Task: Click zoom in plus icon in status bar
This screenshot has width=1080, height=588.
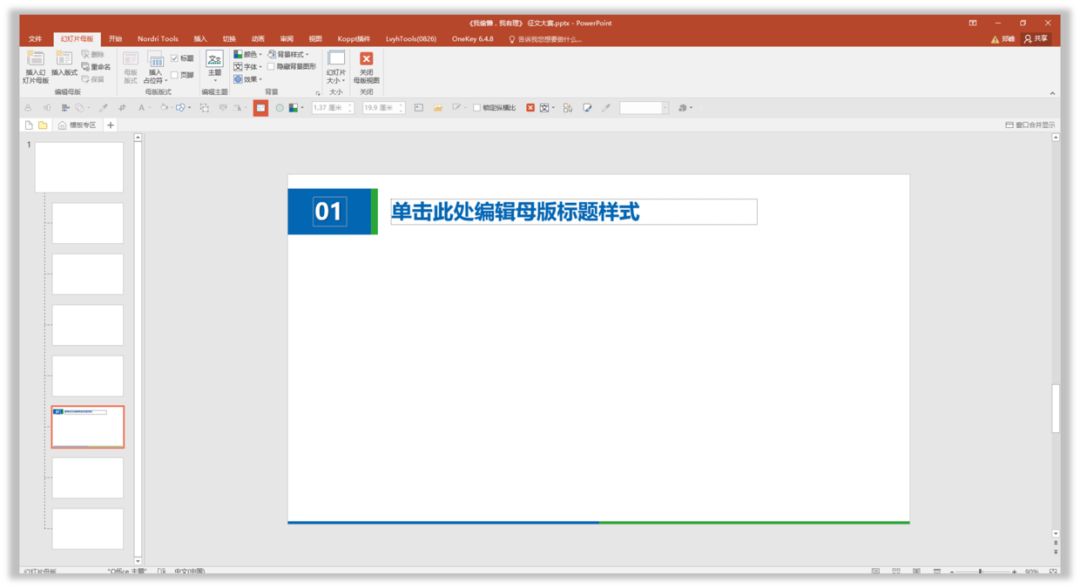Action: click(x=1014, y=571)
